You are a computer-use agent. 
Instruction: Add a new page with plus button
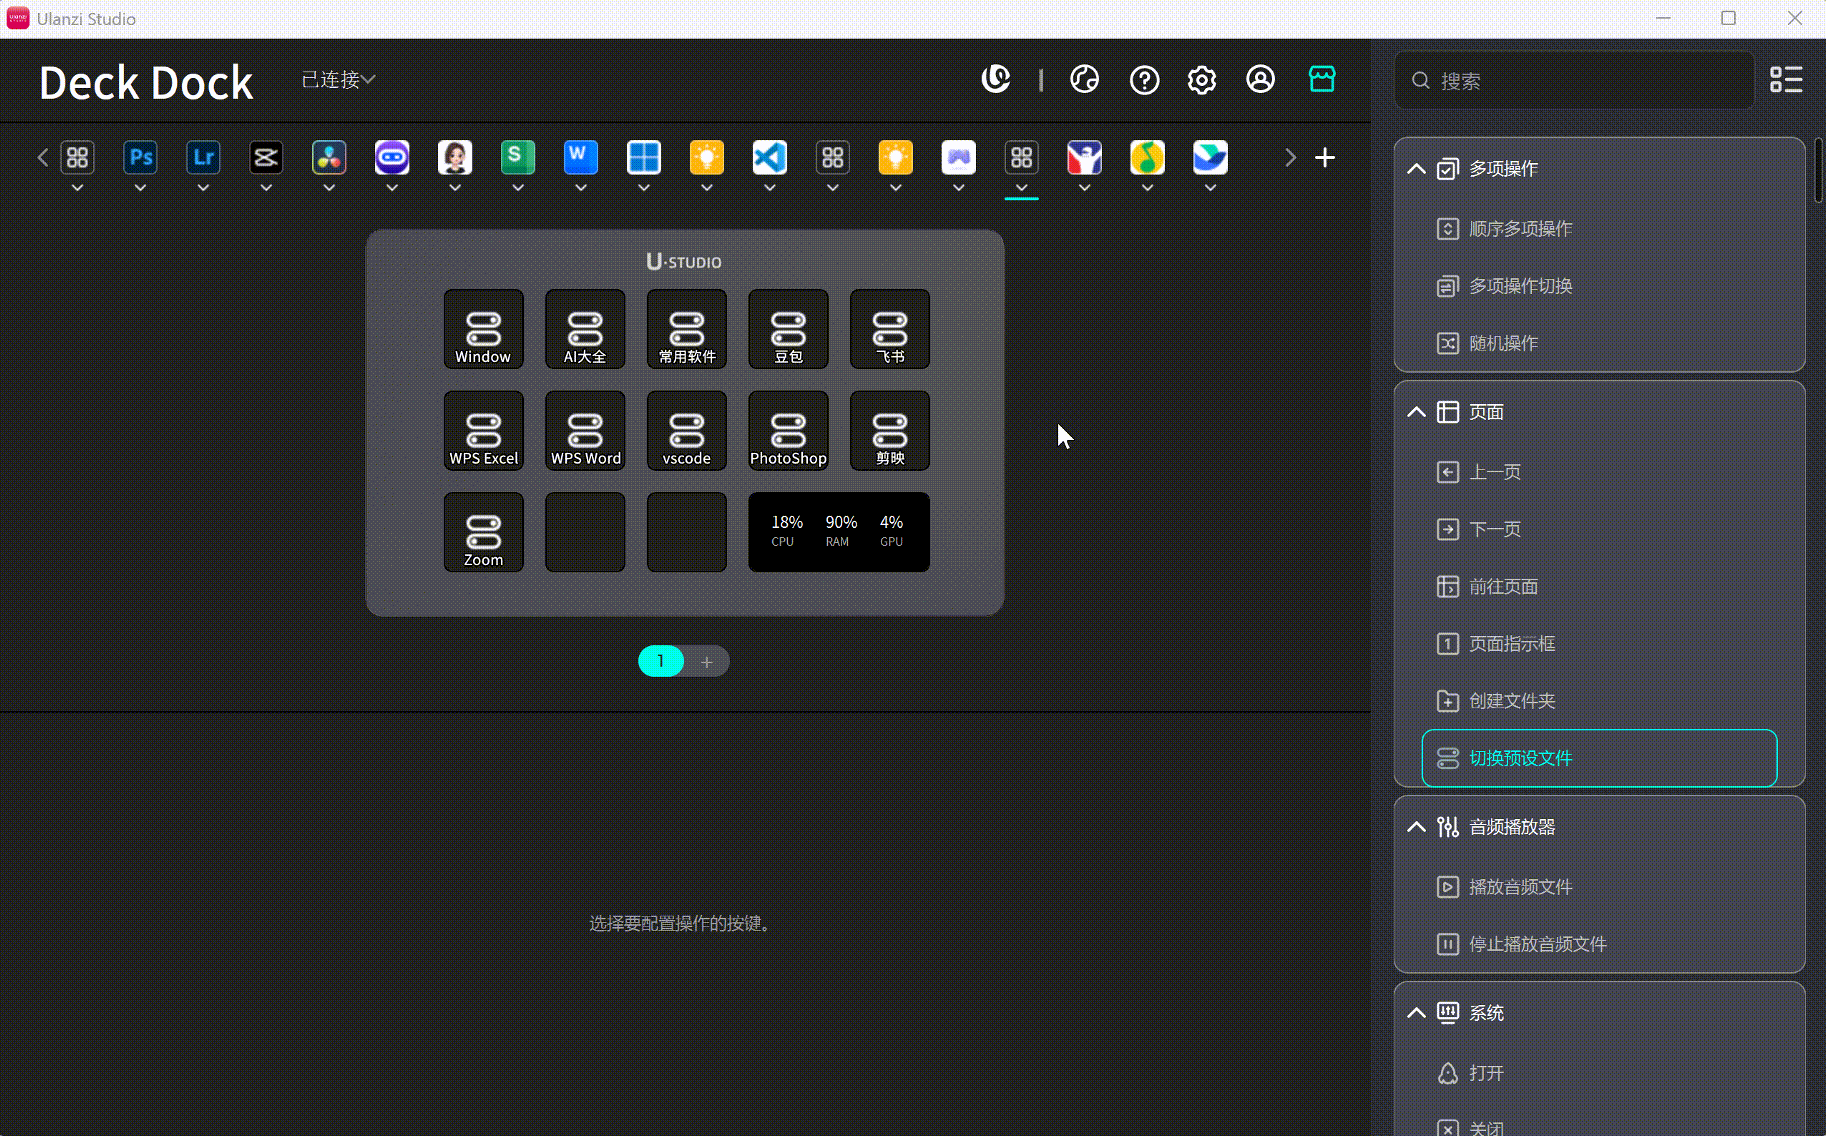click(707, 662)
